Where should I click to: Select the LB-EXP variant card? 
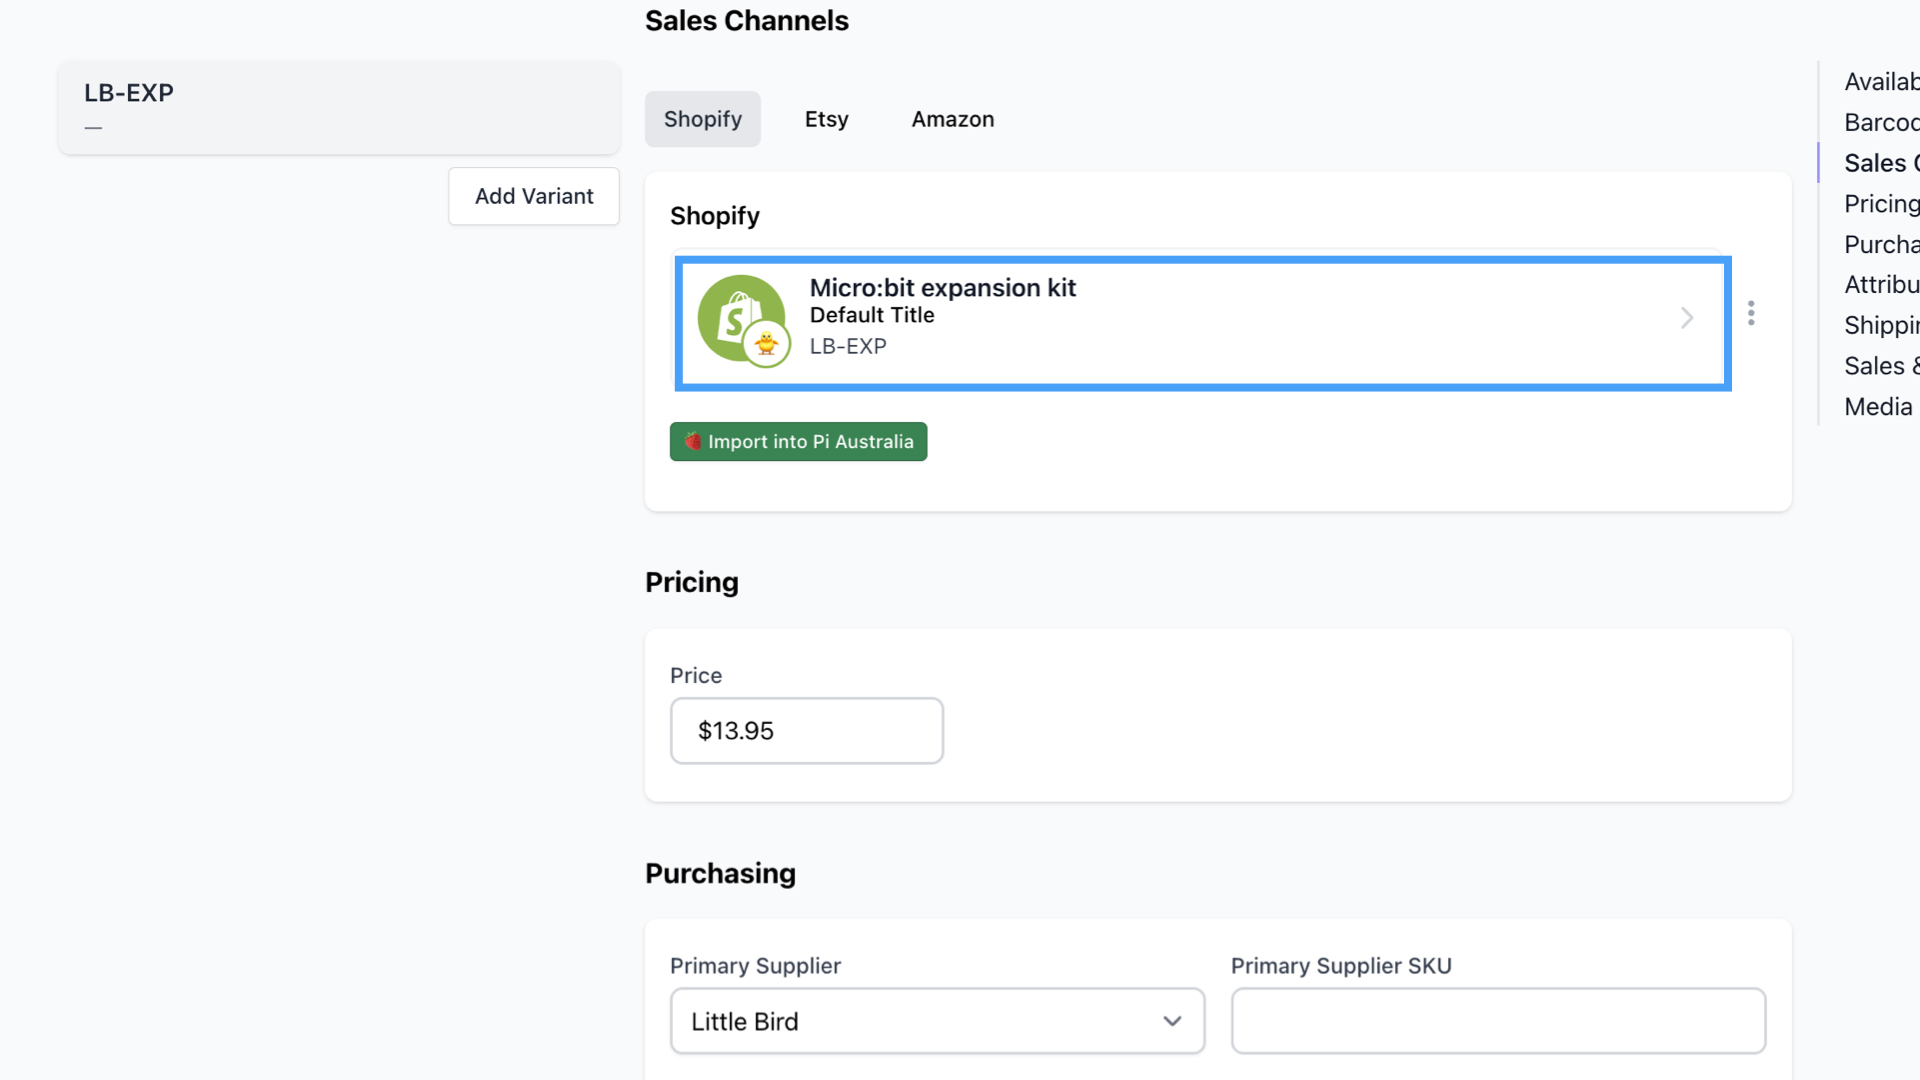click(x=340, y=107)
